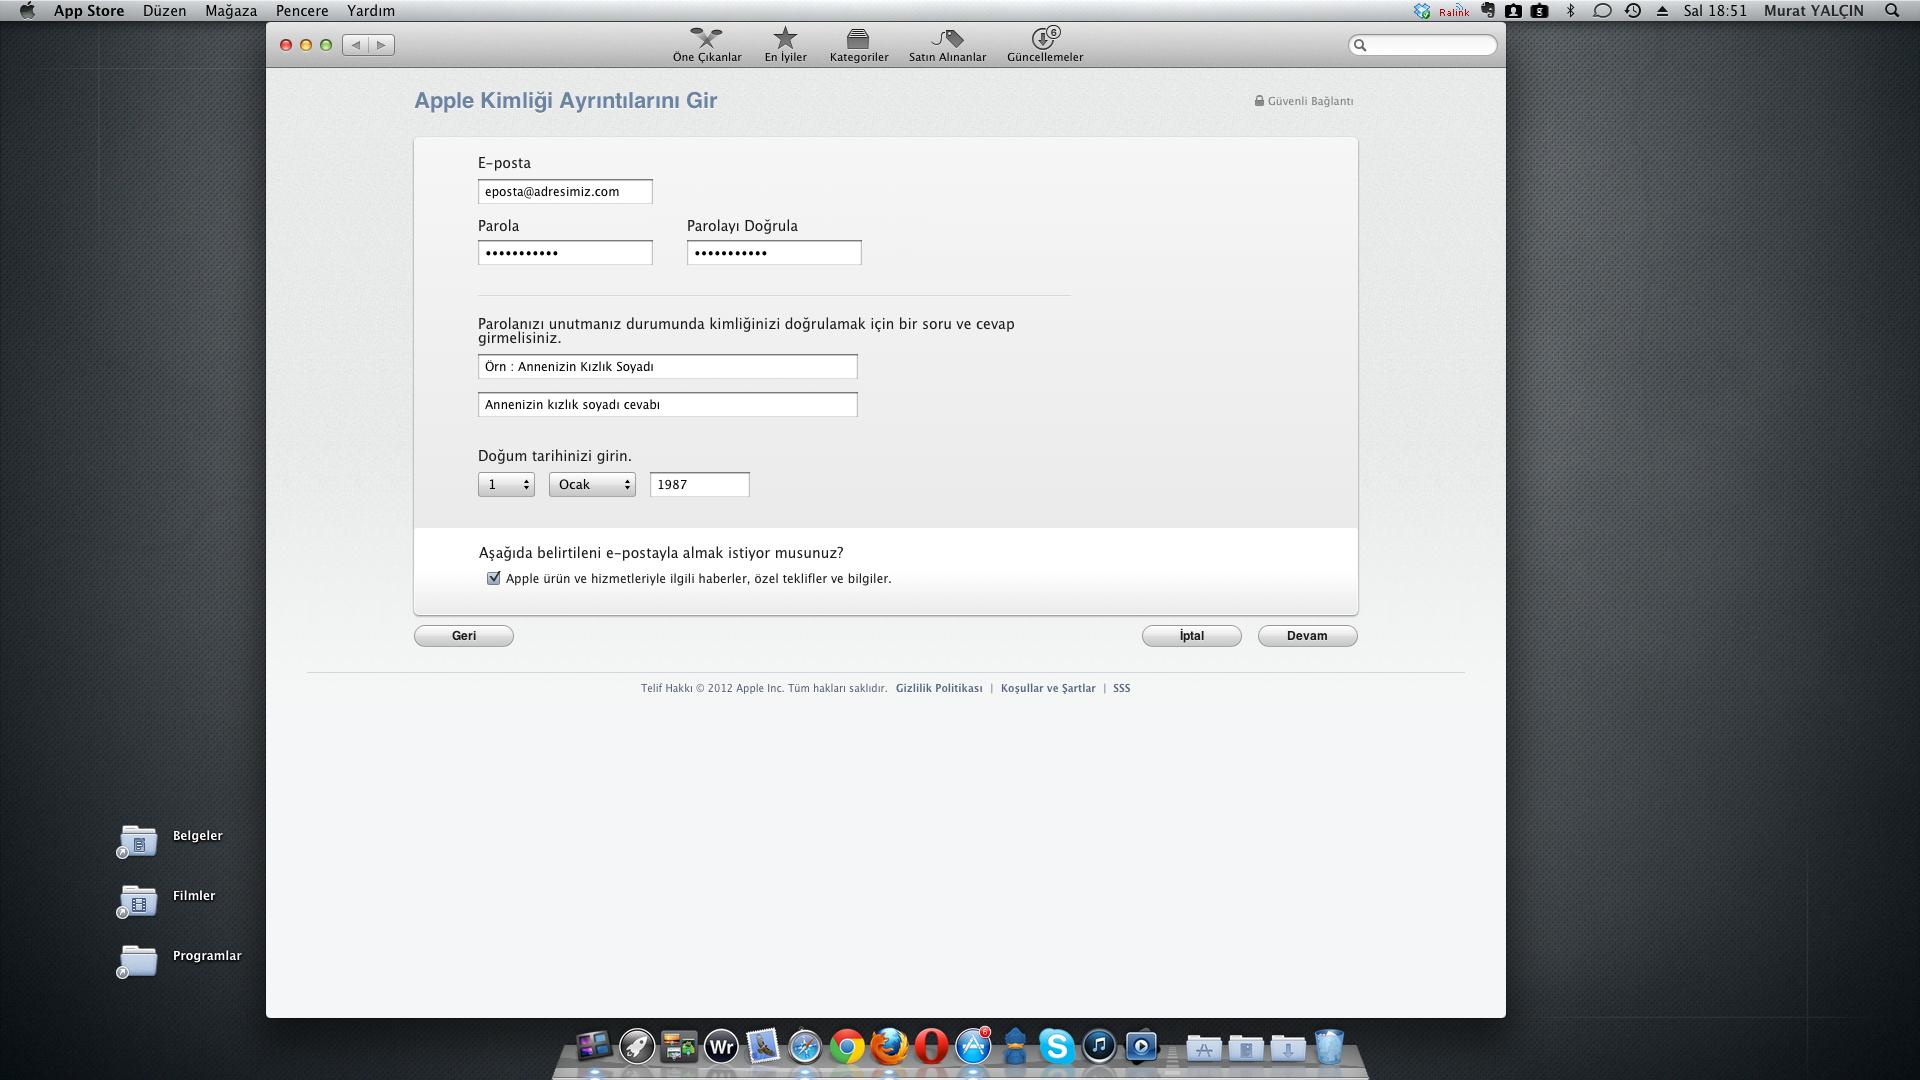This screenshot has width=1920, height=1080.
Task: Focus the birth year field
Action: coord(699,485)
